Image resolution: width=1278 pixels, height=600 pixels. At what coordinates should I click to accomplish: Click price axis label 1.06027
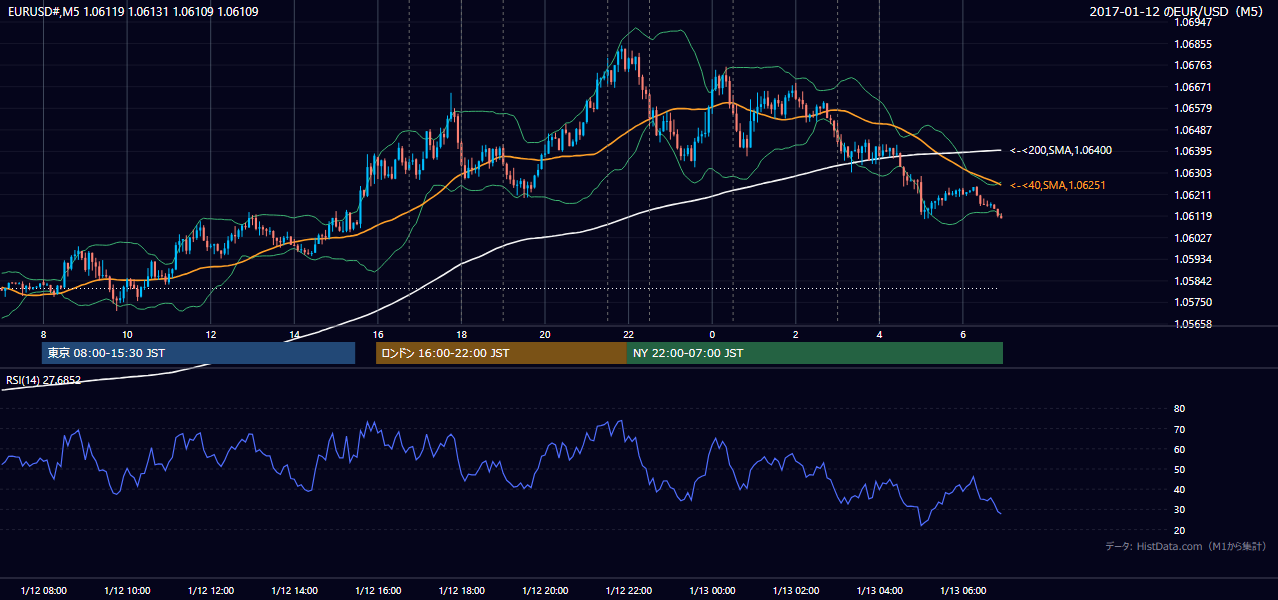tap(1193, 238)
